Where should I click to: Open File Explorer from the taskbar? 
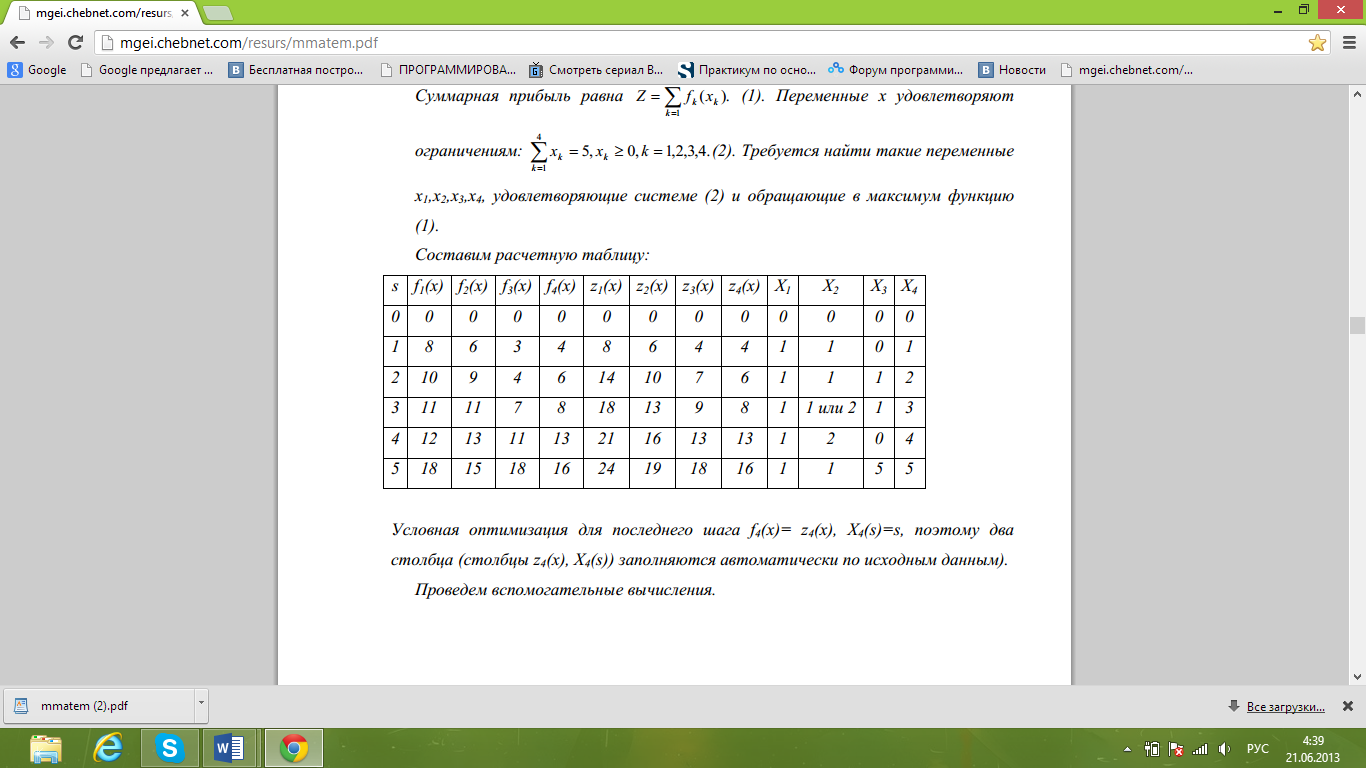point(45,748)
